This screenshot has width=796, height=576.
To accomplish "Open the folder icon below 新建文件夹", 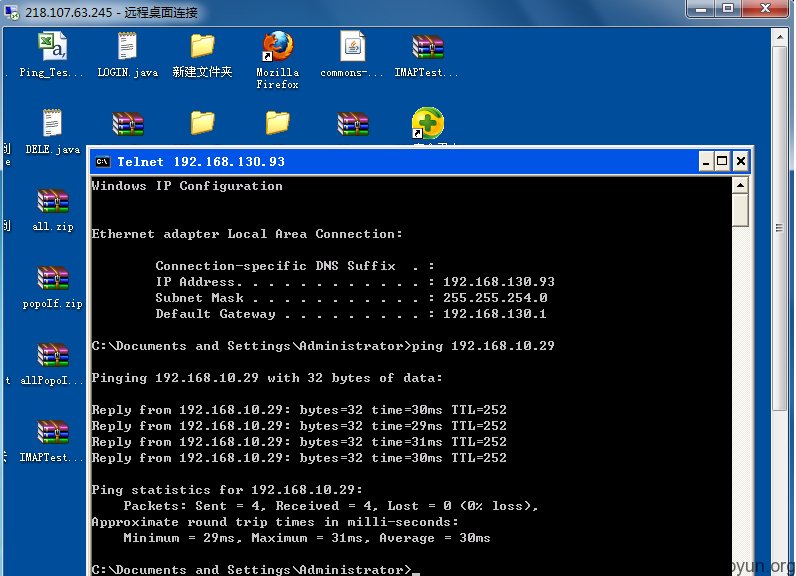I will click(202, 123).
